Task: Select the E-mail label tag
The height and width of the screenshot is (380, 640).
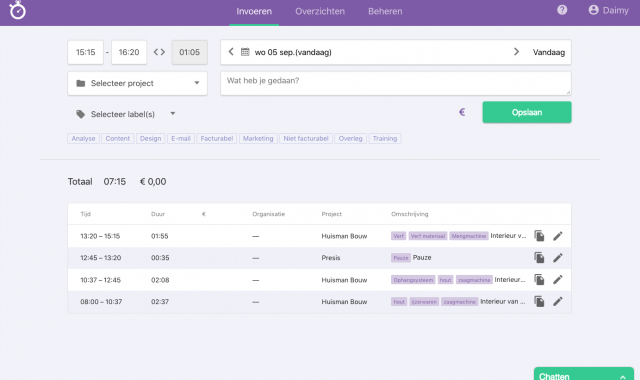Action: tap(181, 138)
